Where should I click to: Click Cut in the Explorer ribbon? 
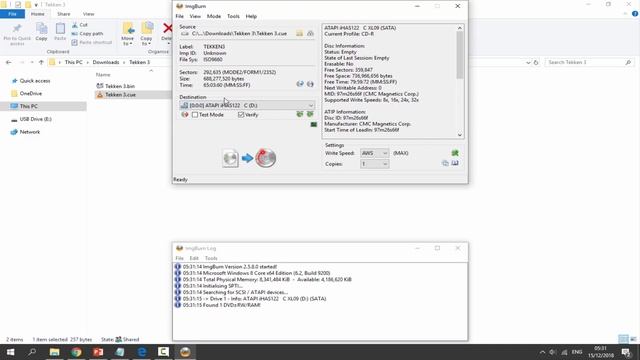80,25
